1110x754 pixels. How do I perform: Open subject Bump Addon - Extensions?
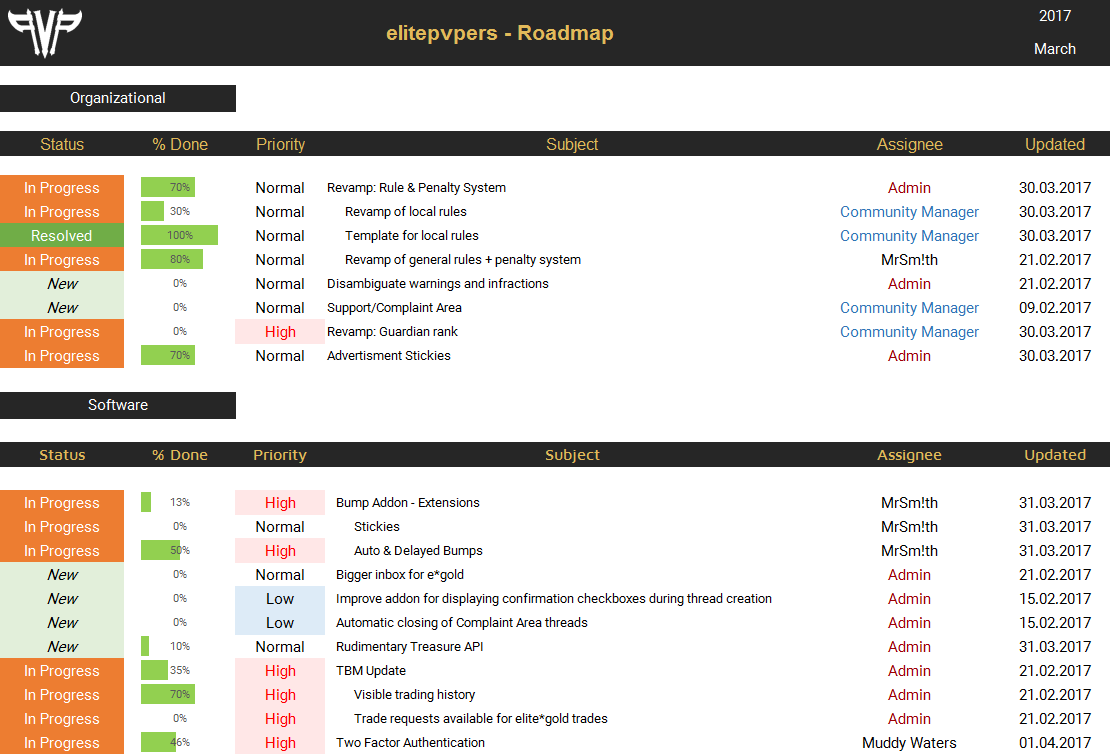[x=408, y=503]
